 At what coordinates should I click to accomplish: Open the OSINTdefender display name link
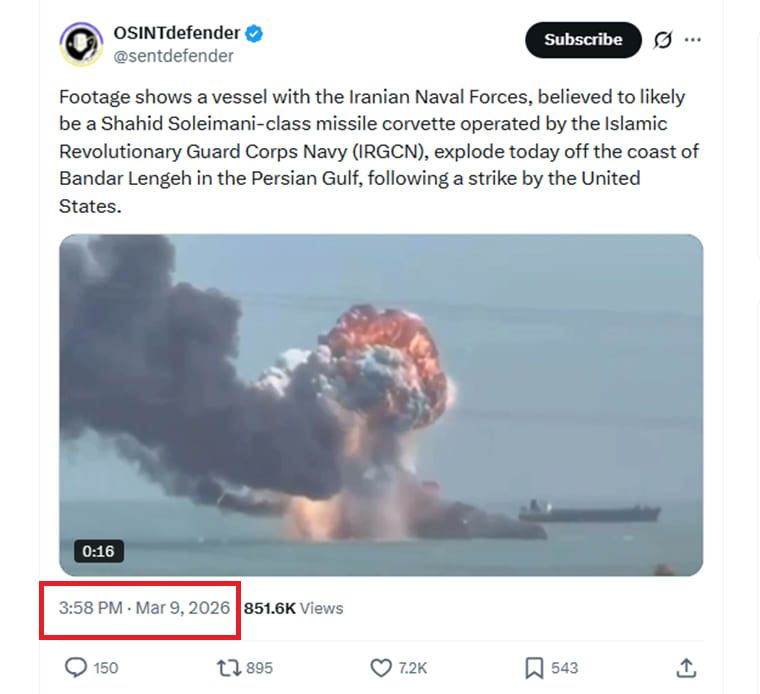click(x=177, y=34)
